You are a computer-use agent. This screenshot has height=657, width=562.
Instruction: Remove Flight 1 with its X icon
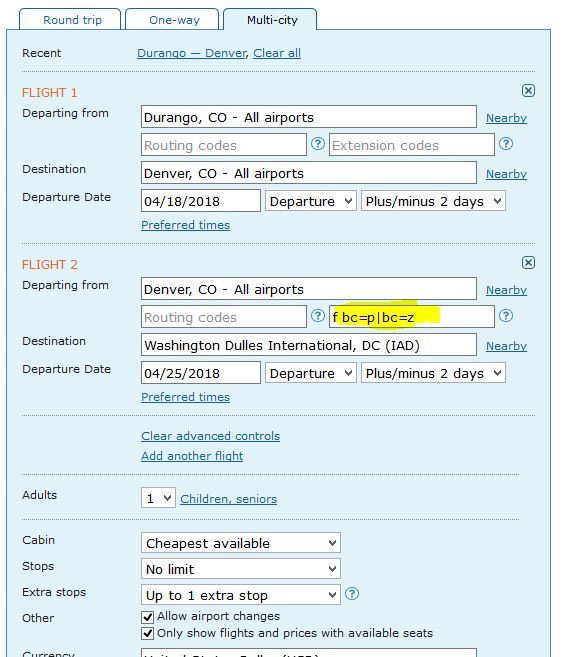point(528,91)
